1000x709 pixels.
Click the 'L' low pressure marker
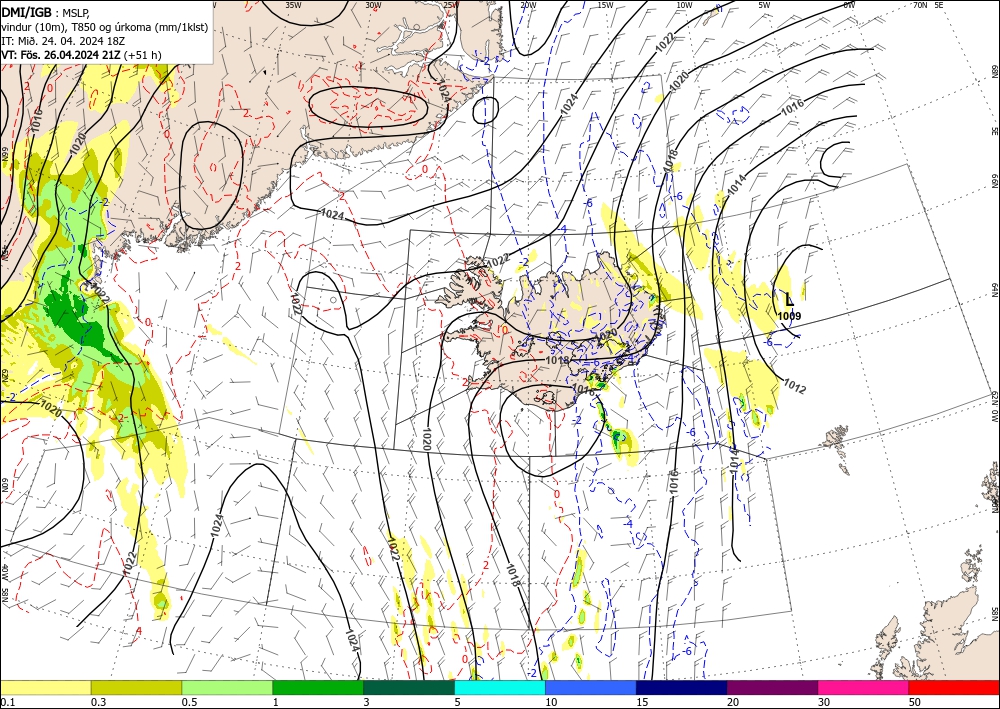click(x=789, y=298)
